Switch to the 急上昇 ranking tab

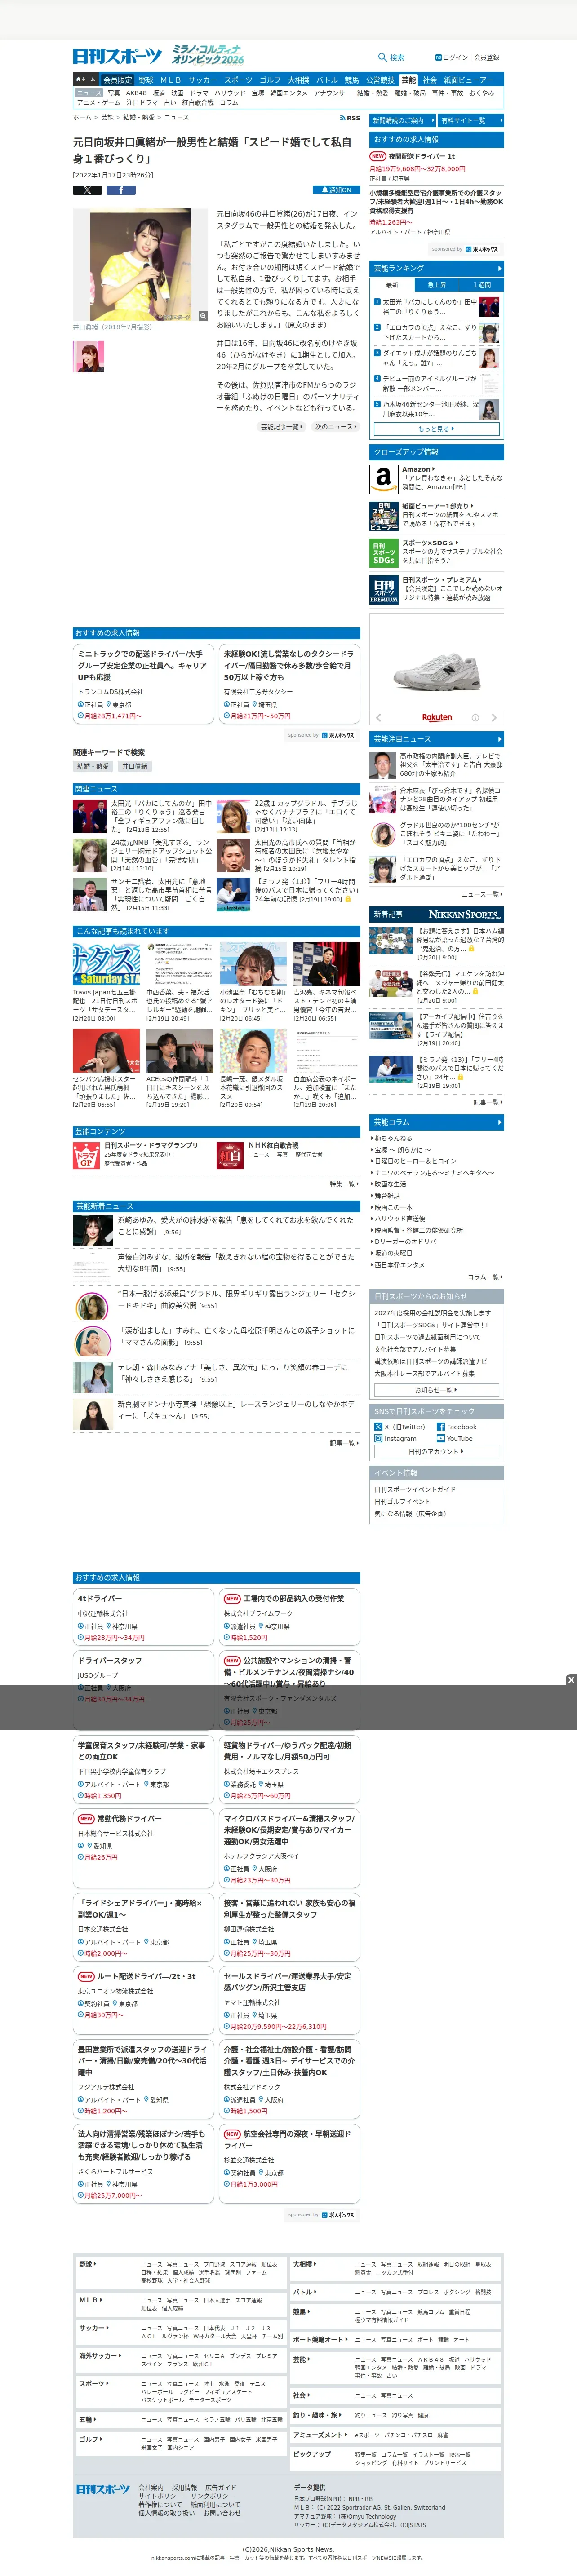coord(436,285)
